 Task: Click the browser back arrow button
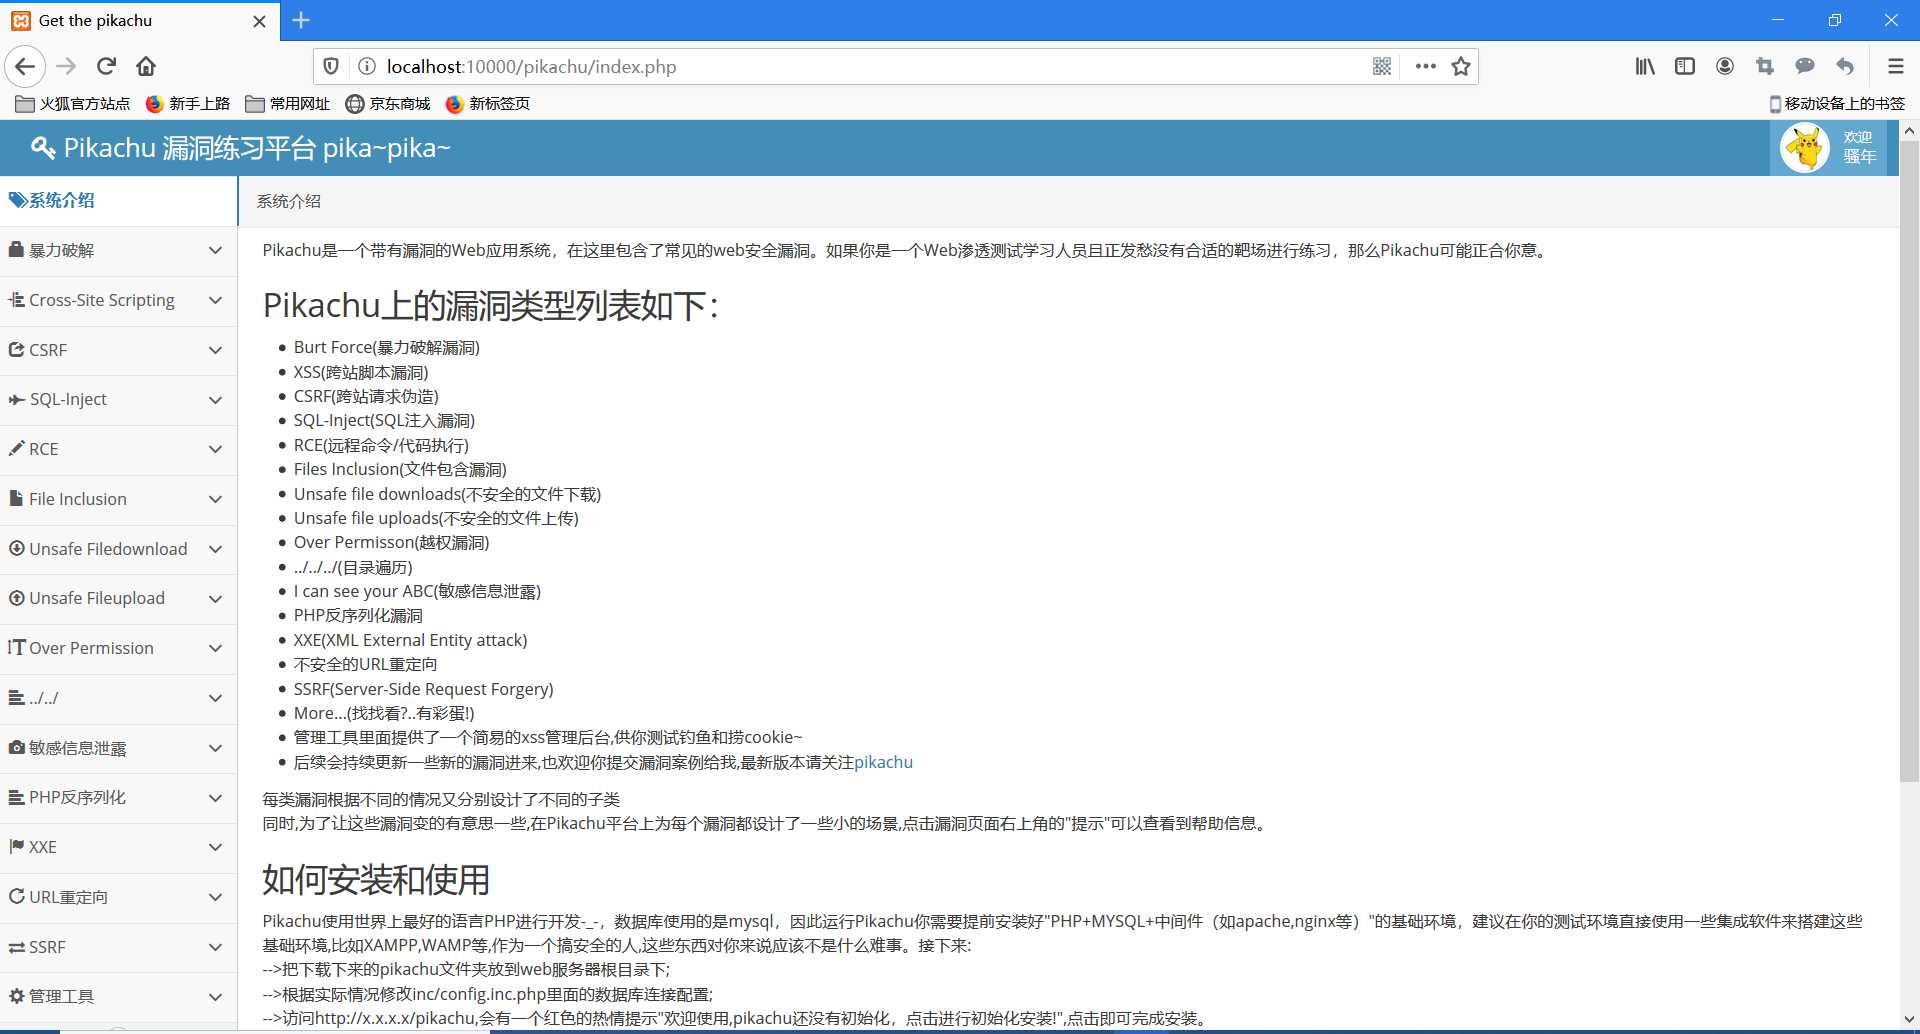click(x=25, y=66)
